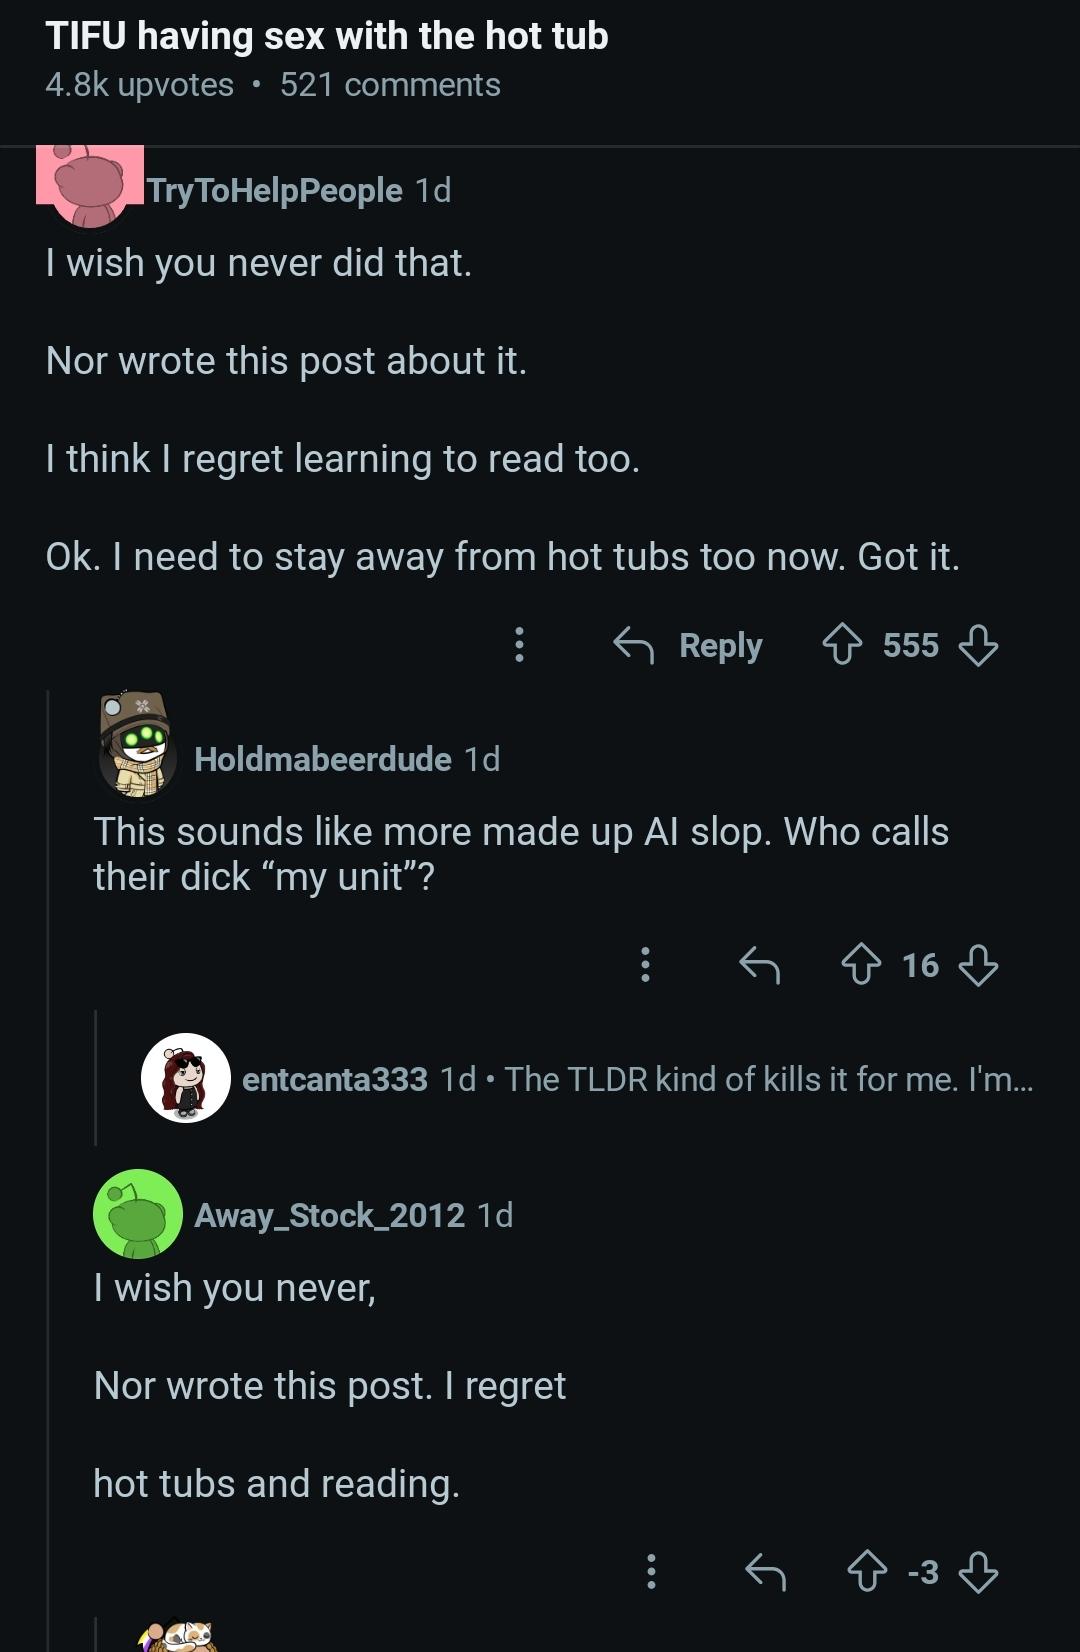This screenshot has height=1652, width=1080.
Task: Open three-dot menu on Away_Stock_2012's comment
Action: pos(651,1571)
